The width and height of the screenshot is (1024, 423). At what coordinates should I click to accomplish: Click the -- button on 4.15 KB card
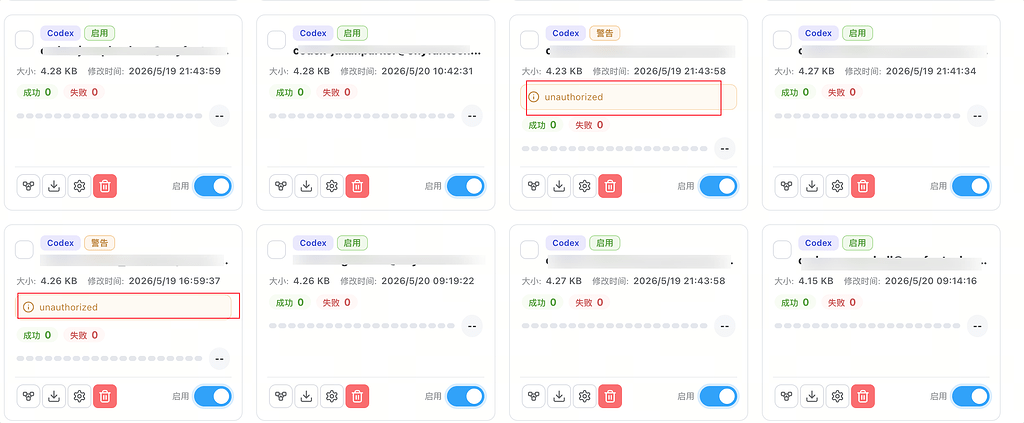[x=978, y=326]
